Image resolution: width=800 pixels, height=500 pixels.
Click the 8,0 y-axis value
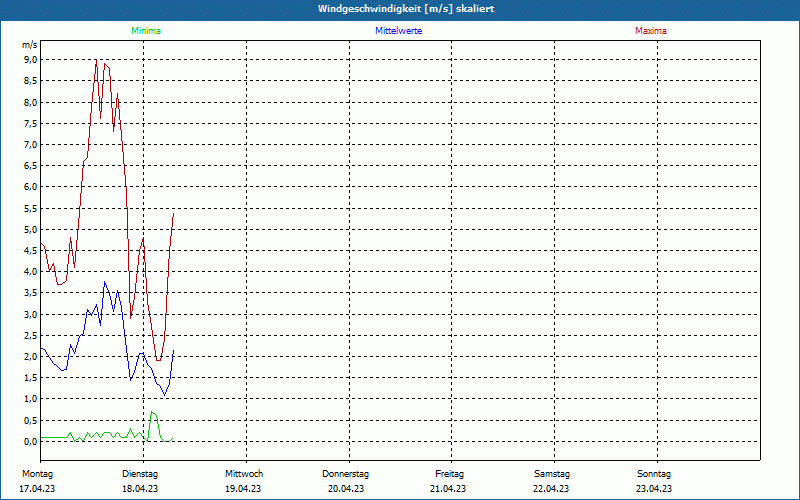click(31, 102)
